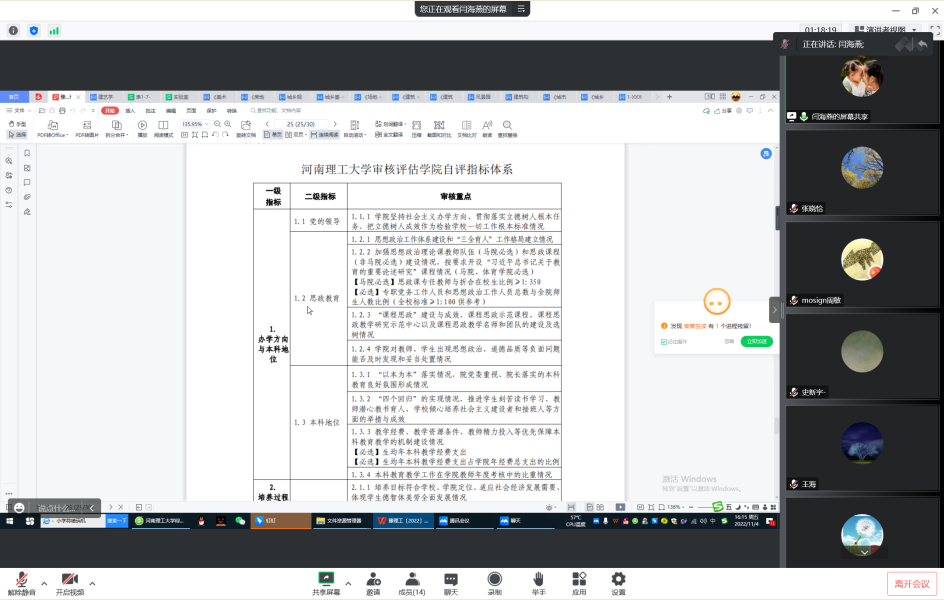Tick the checkbox in the popup notification

(x=663, y=342)
